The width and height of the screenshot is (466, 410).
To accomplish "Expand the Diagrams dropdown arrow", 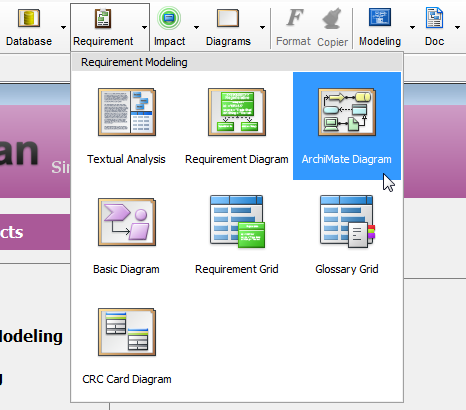I will coord(262,27).
